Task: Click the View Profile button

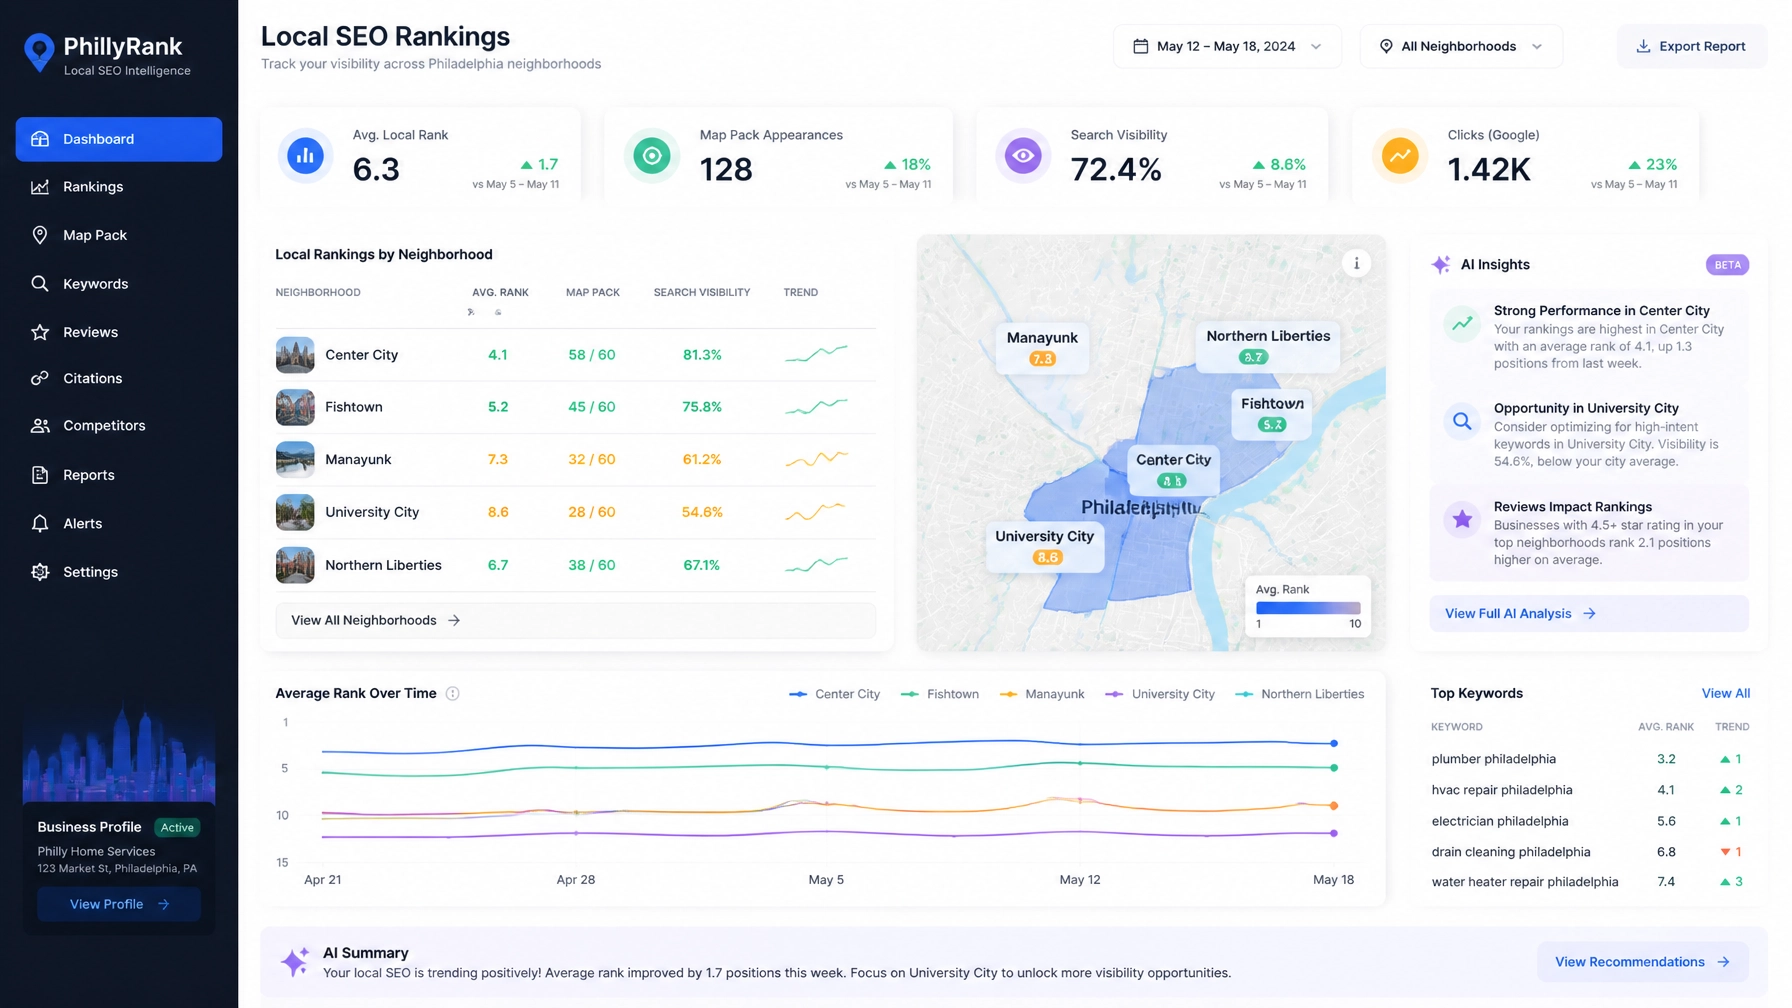Action: tap(119, 904)
